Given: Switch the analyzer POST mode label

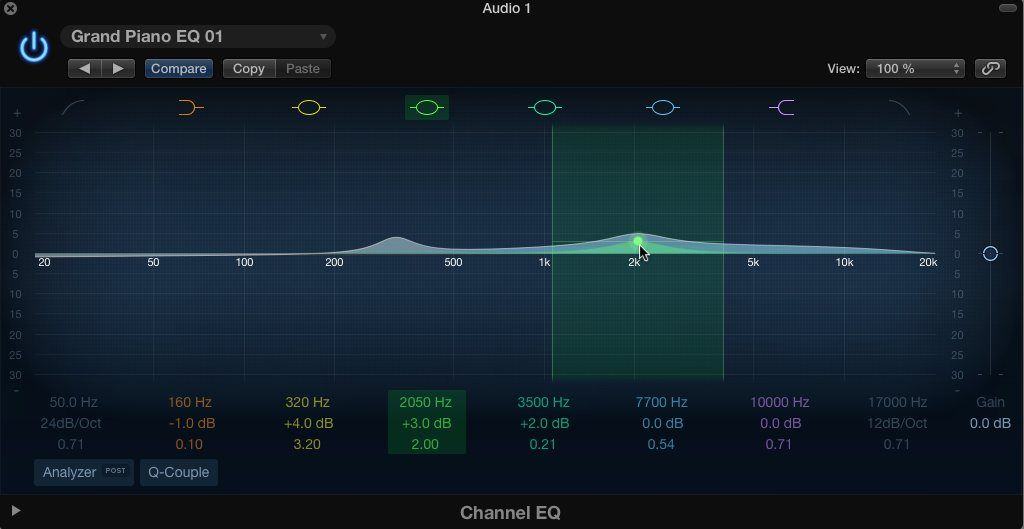Looking at the screenshot, I should coord(116,470).
